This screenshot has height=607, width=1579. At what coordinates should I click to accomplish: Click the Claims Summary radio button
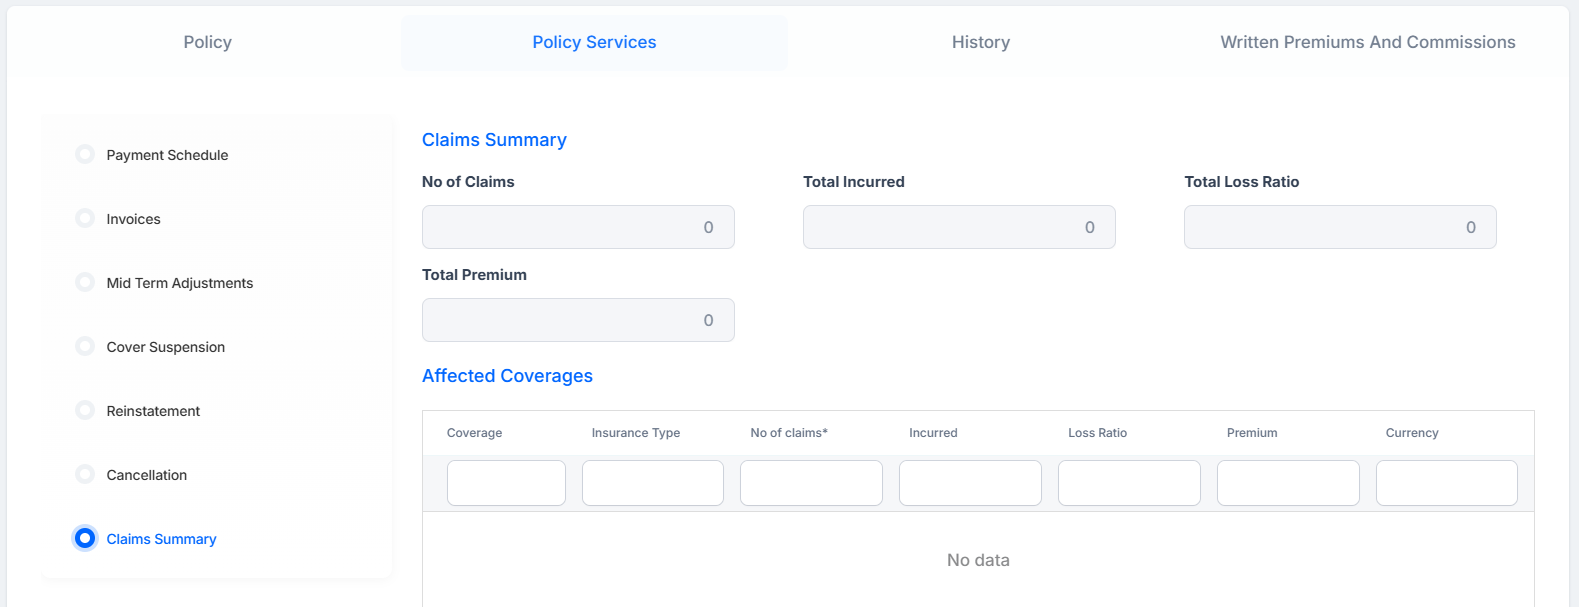(x=85, y=538)
